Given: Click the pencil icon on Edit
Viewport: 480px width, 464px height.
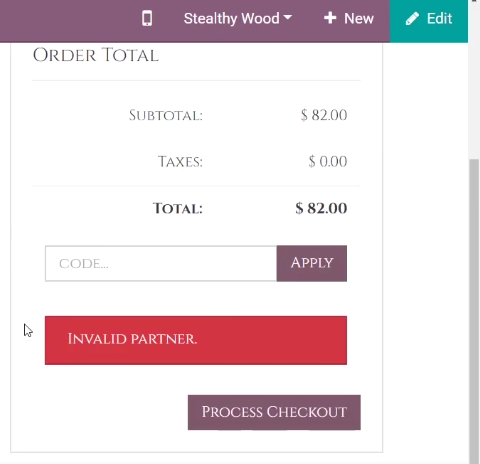Looking at the screenshot, I should pos(412,19).
